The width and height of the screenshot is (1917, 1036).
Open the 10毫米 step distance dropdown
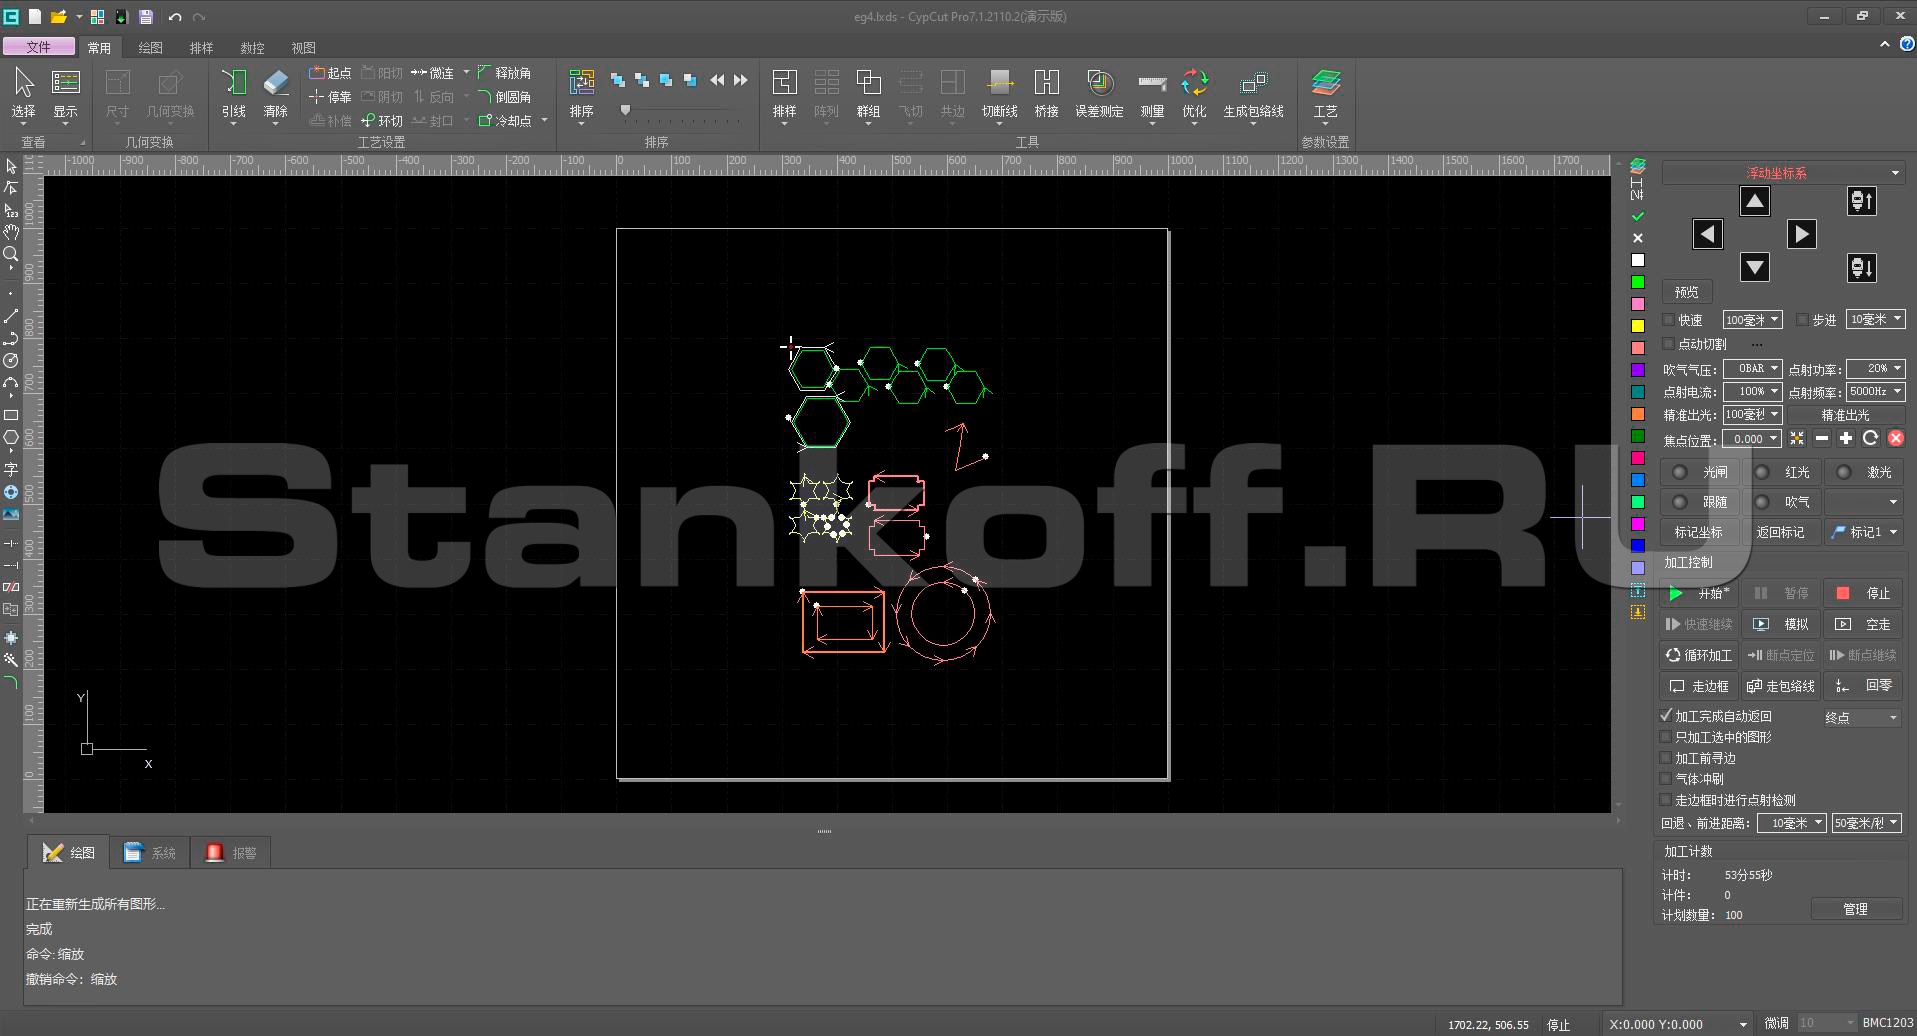[1875, 320]
